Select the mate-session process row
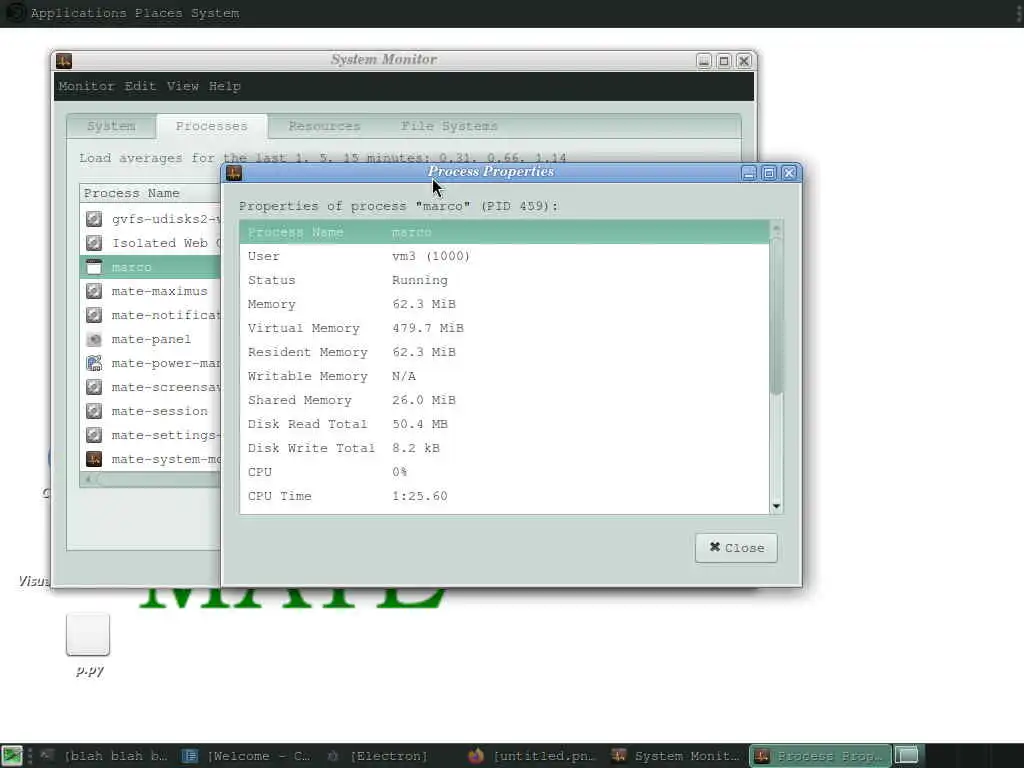Image resolution: width=1024 pixels, height=768 pixels. click(150, 411)
